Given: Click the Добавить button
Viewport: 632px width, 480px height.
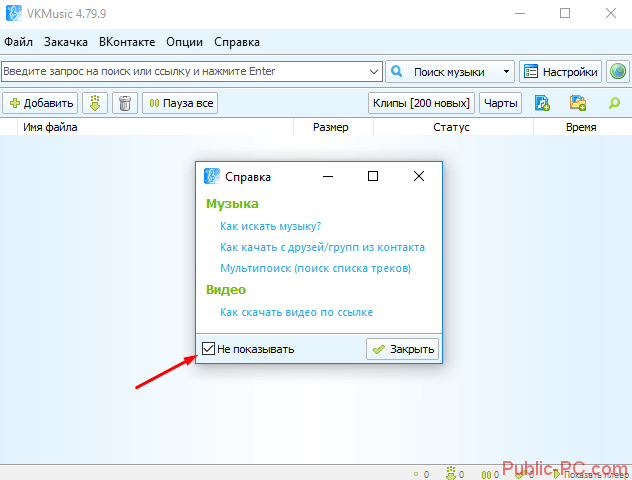Looking at the screenshot, I should 40,103.
